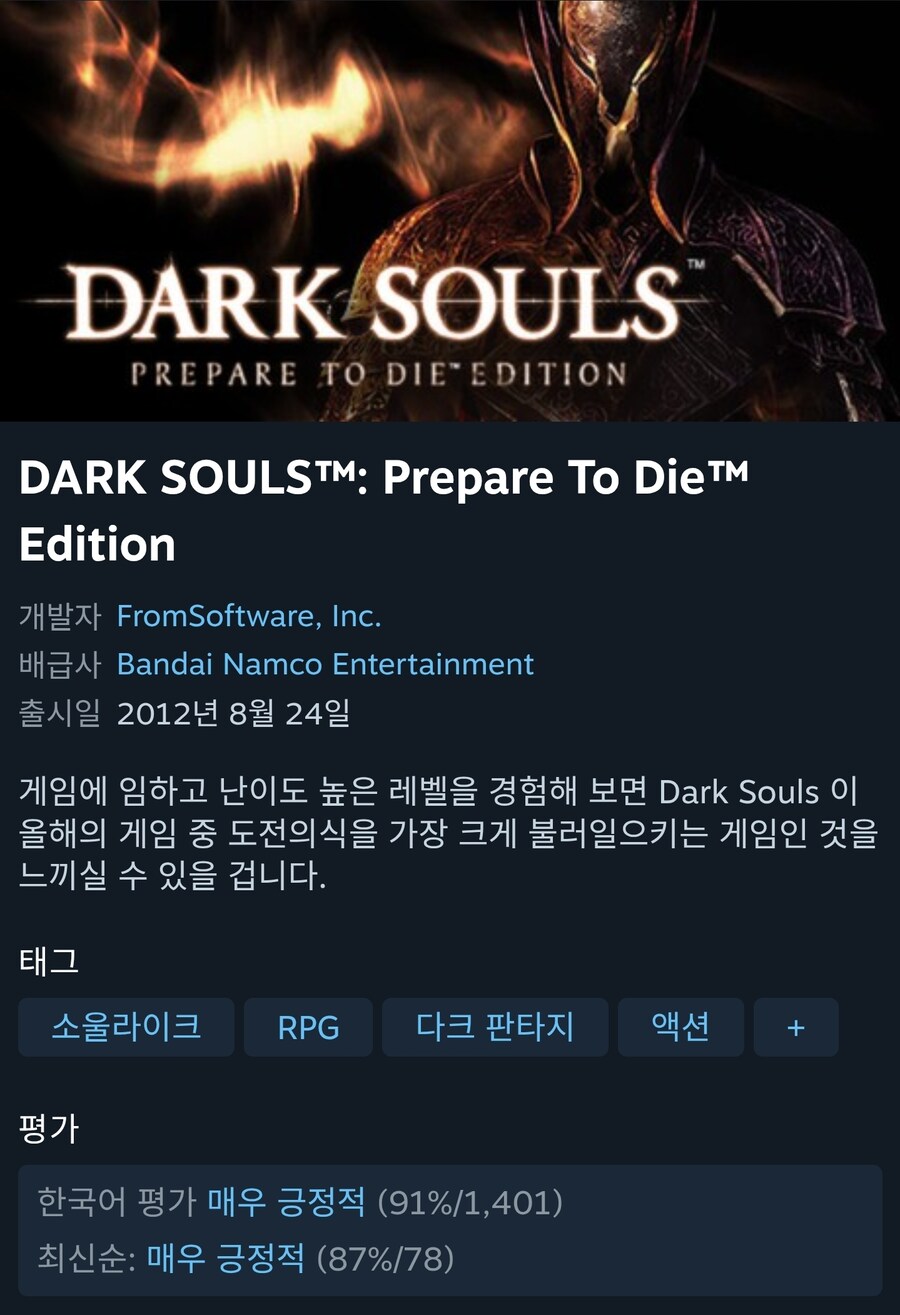900x1315 pixels.
Task: Open the 최신순 매우 긍정적 recent reviews link
Action: pyautogui.click(x=226, y=1258)
